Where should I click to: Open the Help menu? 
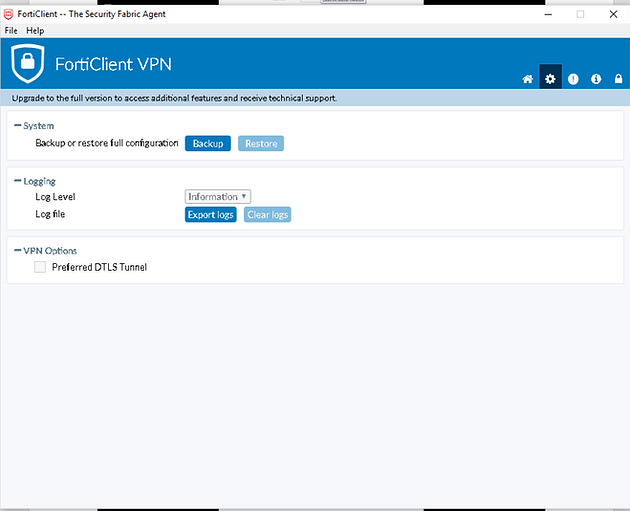35,31
